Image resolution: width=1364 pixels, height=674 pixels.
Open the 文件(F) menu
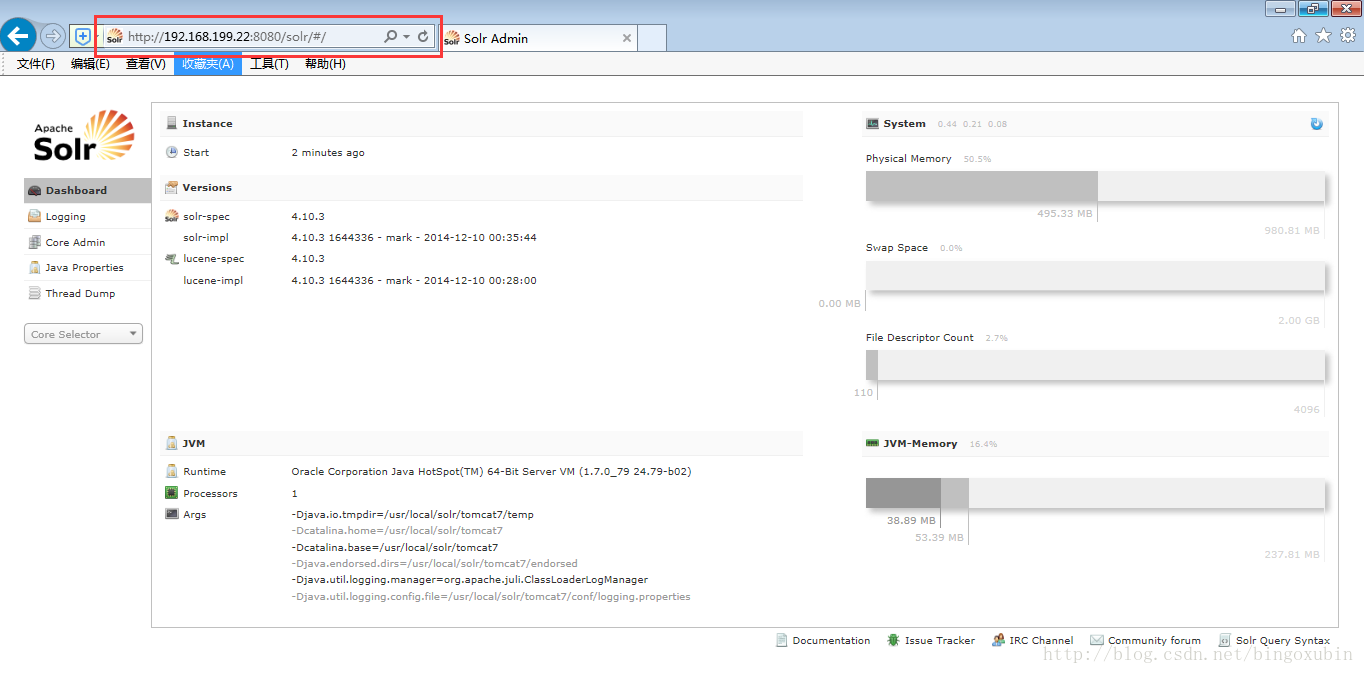coord(36,64)
